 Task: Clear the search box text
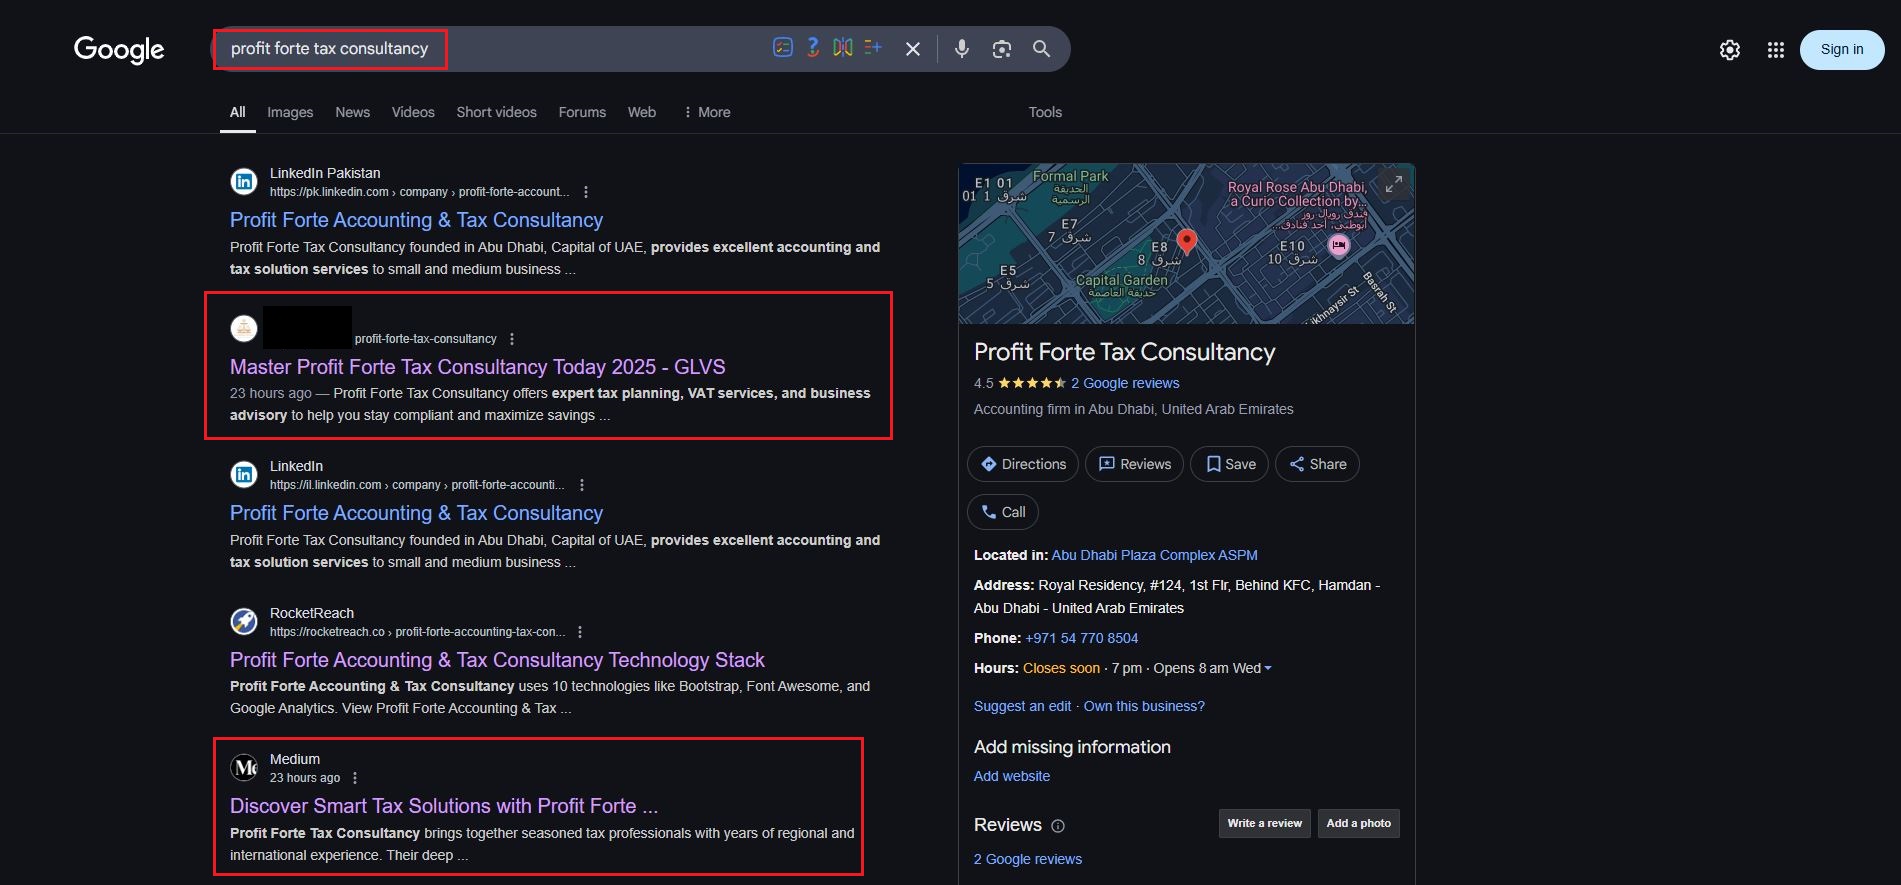coord(912,49)
